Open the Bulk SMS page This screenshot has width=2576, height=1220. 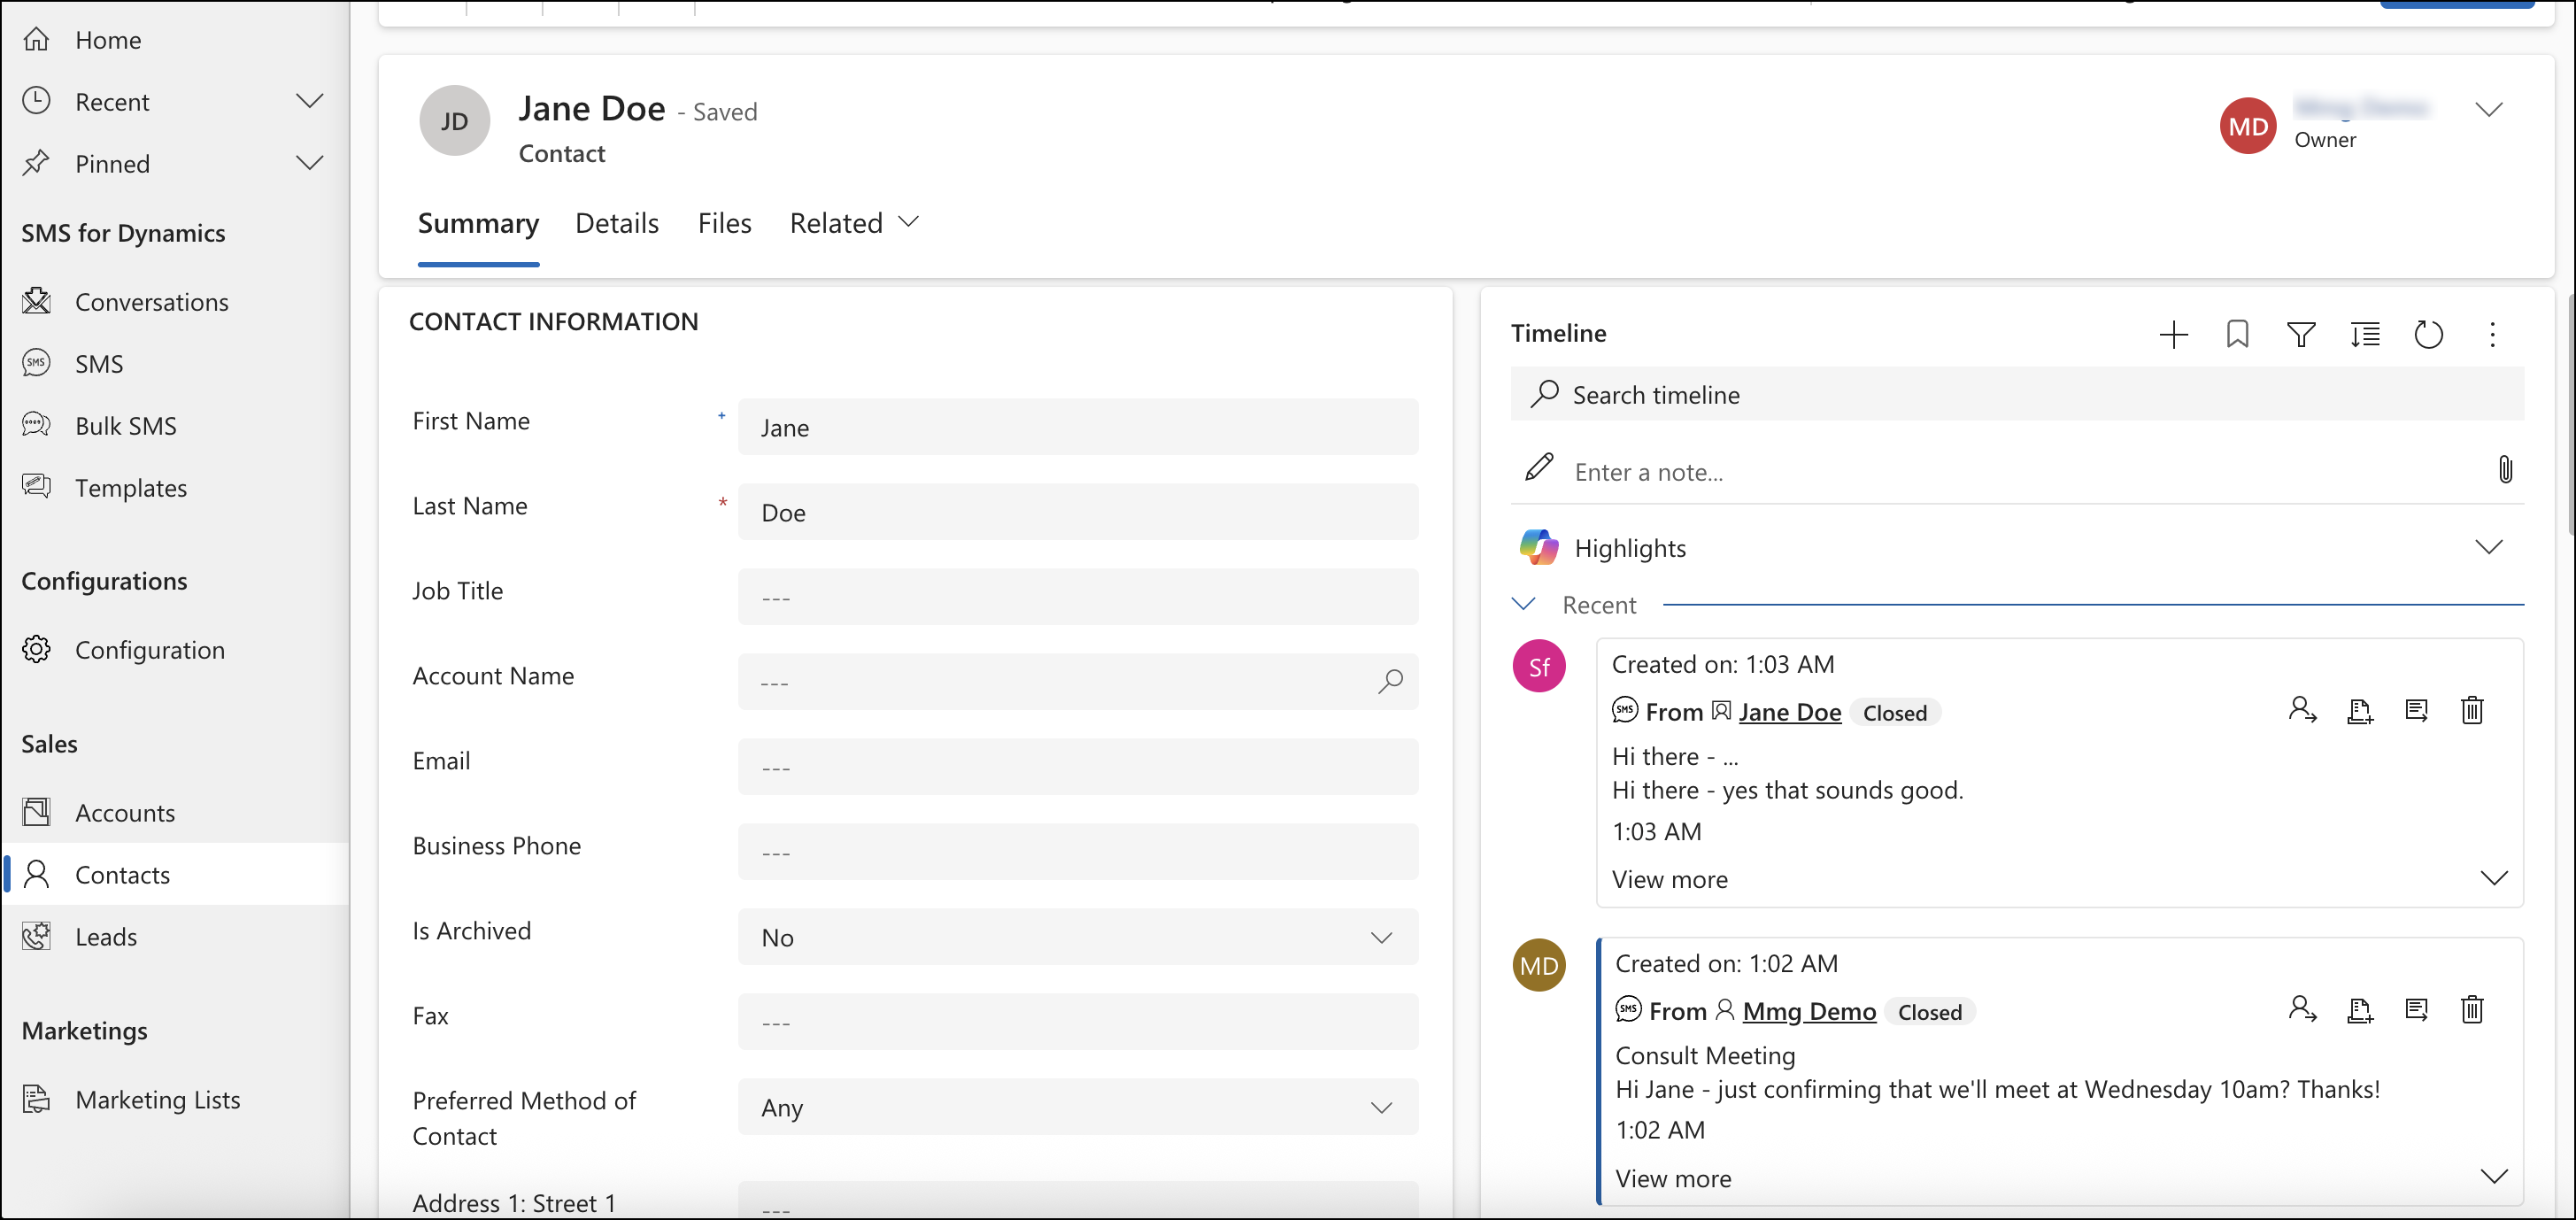(x=126, y=425)
